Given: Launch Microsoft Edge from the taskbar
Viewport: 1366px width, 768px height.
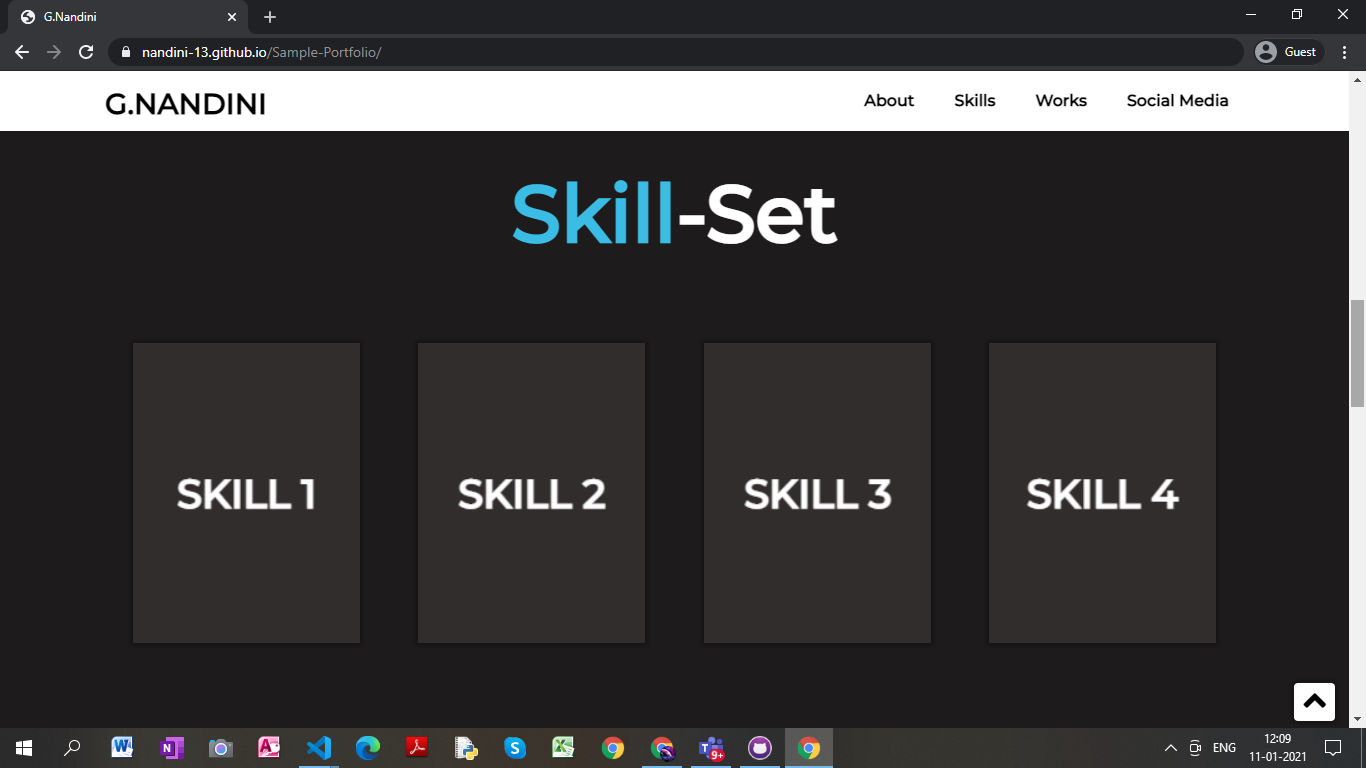Looking at the screenshot, I should (x=367, y=748).
